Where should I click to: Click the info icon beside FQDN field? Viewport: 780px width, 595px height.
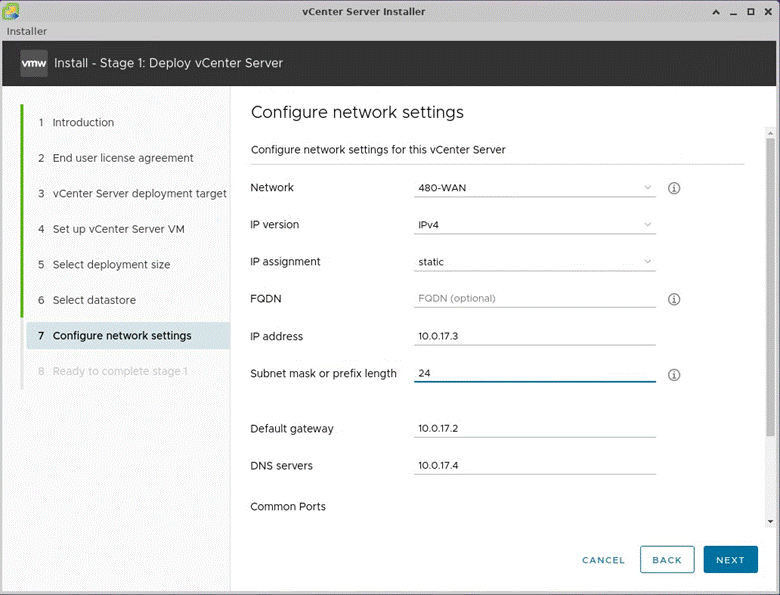click(x=674, y=299)
